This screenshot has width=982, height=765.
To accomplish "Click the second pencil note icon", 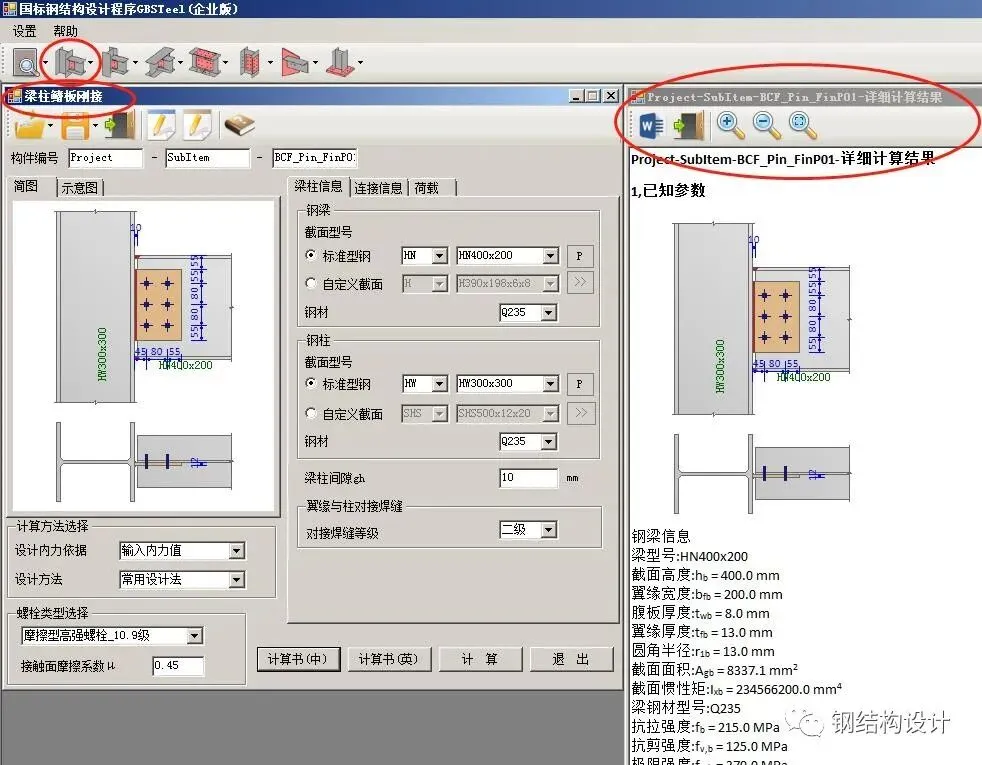I will pos(198,126).
